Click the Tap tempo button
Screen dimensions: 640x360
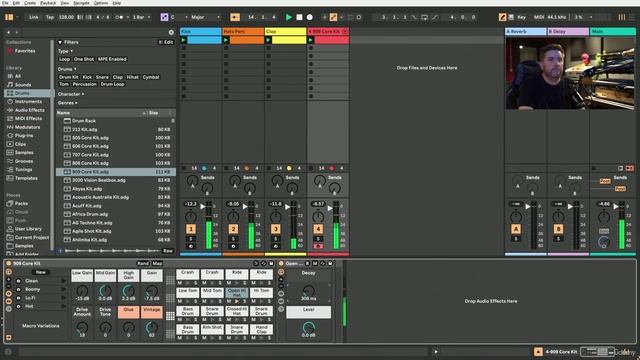pyautogui.click(x=50, y=17)
